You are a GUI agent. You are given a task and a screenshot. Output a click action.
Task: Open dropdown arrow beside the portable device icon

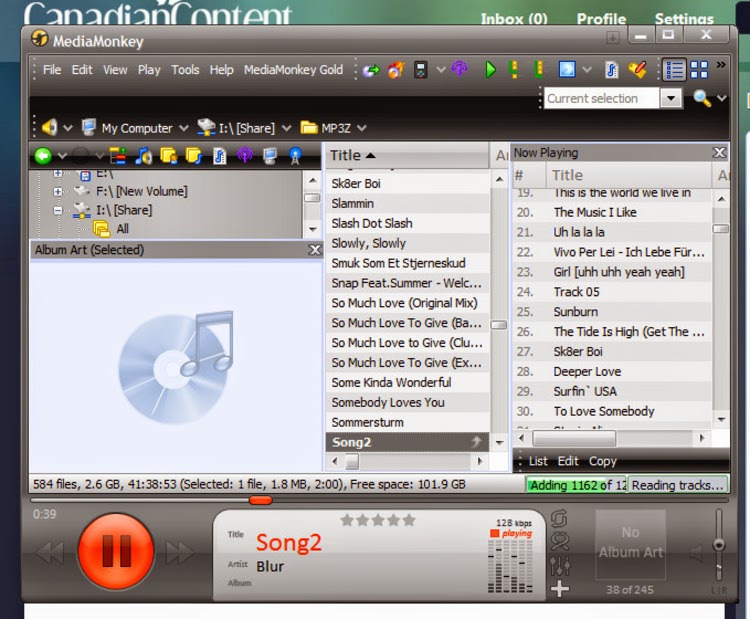click(x=441, y=70)
